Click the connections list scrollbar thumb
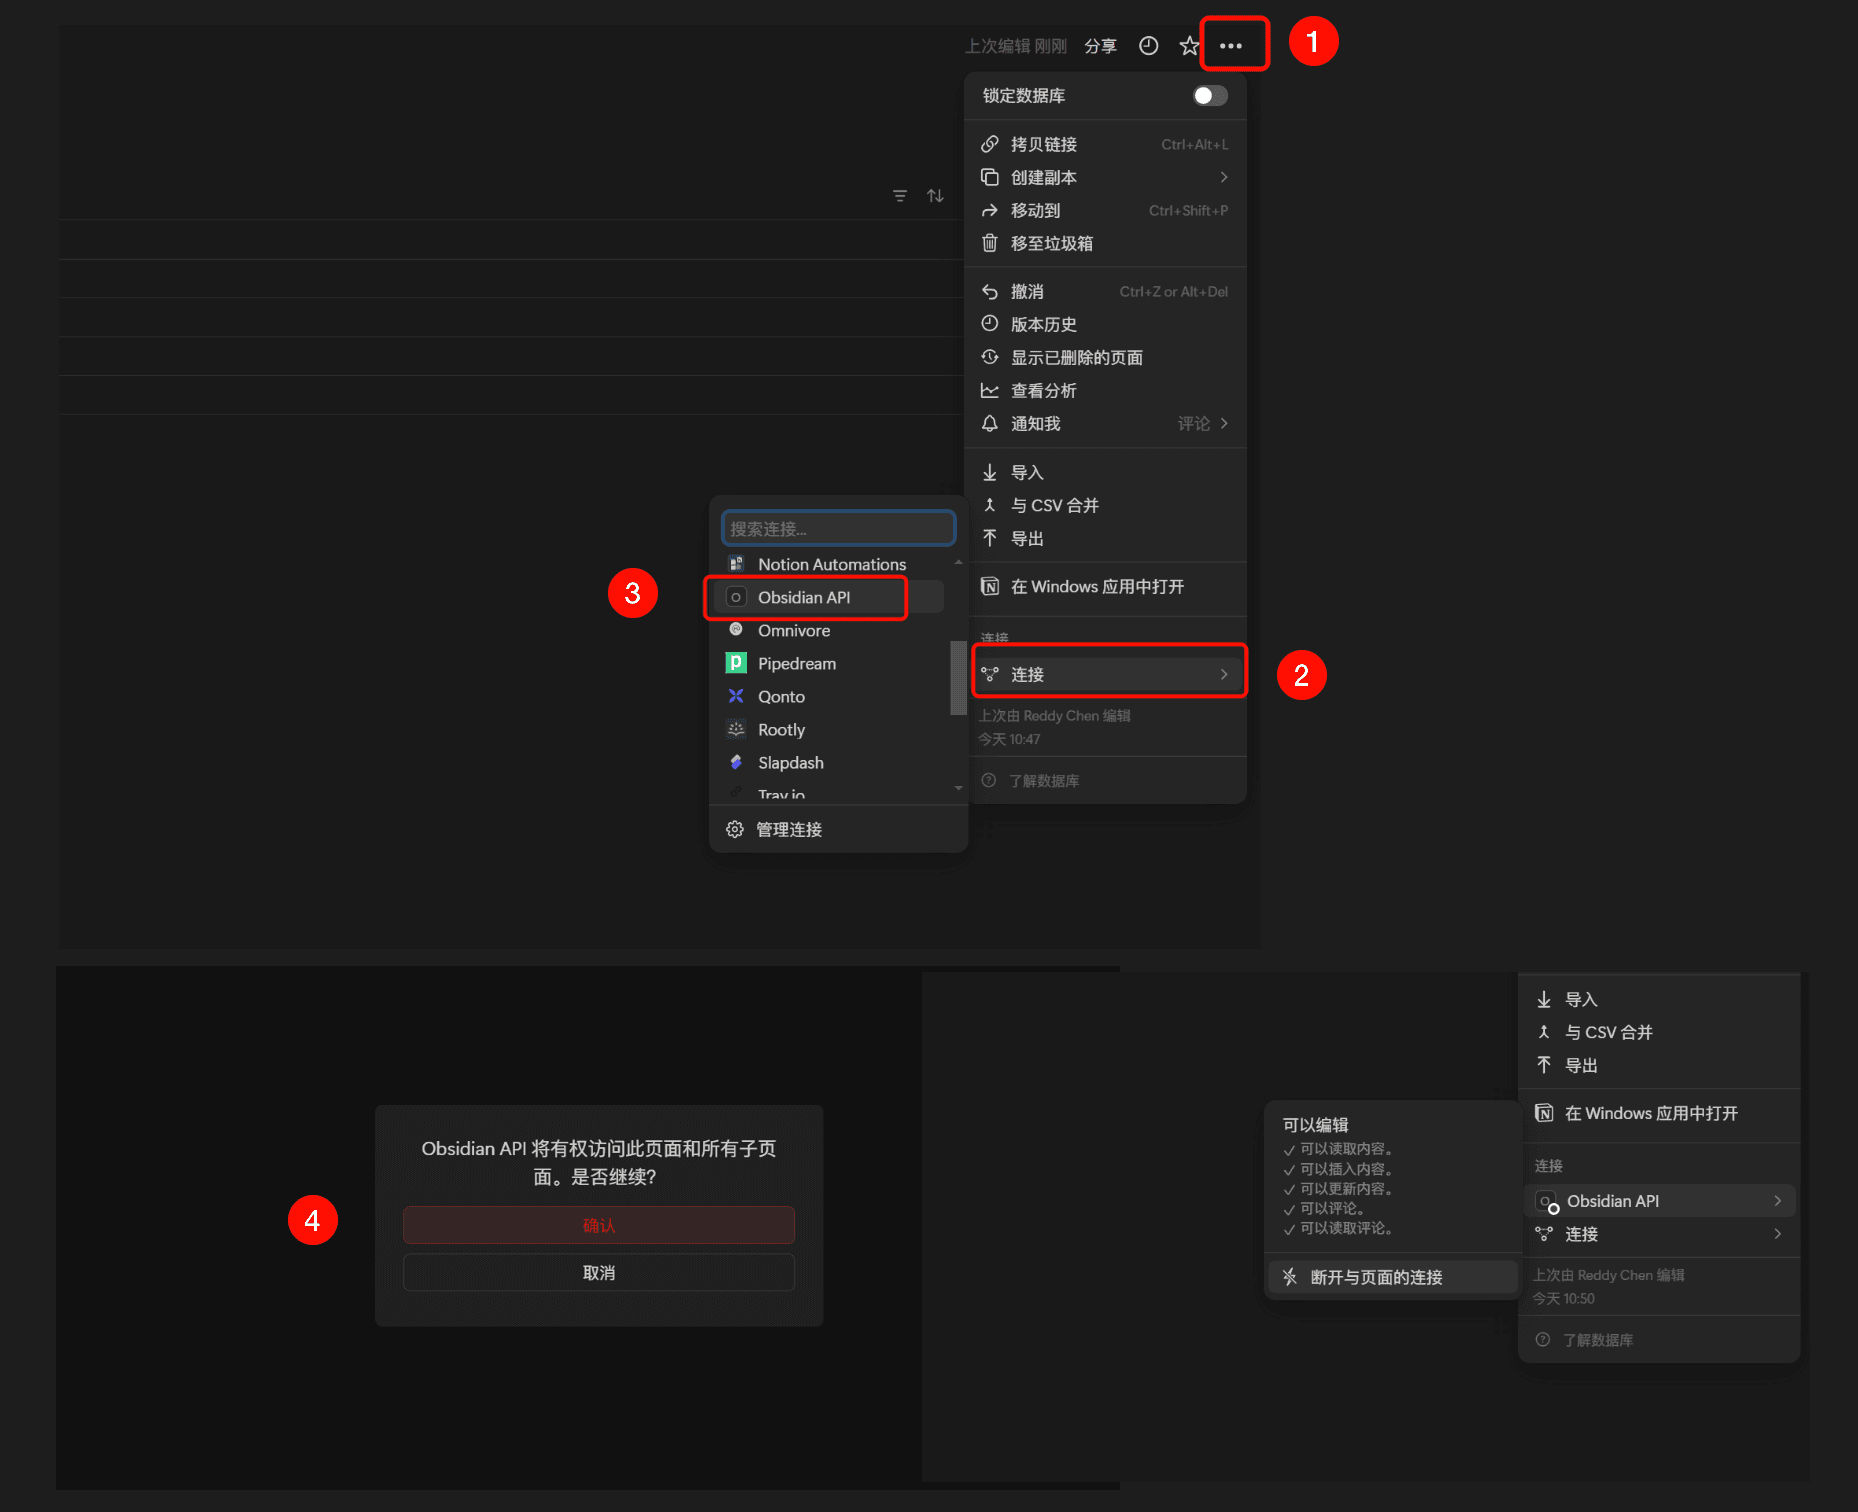 (x=958, y=678)
